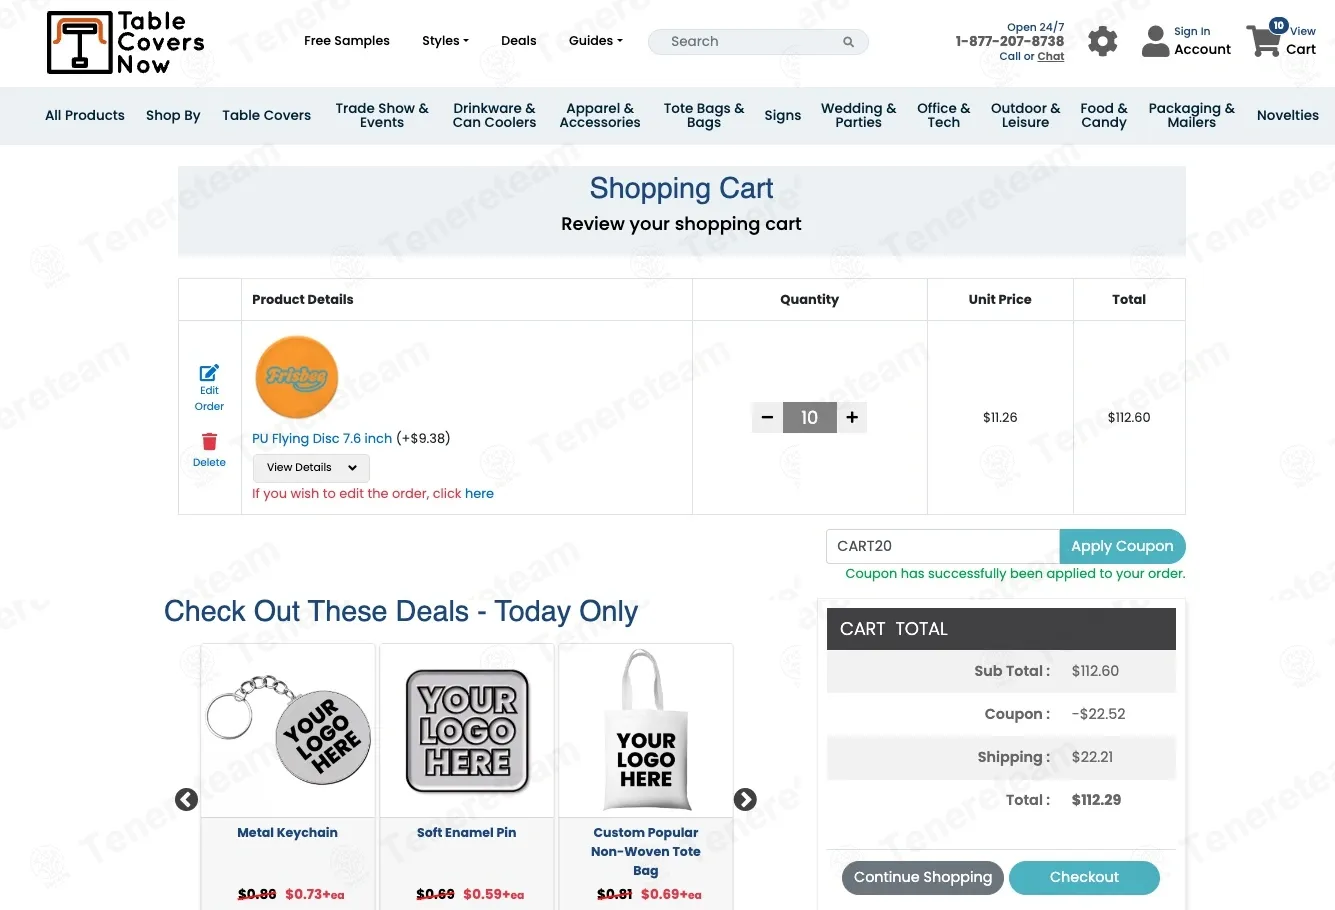This screenshot has width=1335, height=910.
Task: Open the PU Flying Disc product thumbnail
Action: tap(297, 378)
